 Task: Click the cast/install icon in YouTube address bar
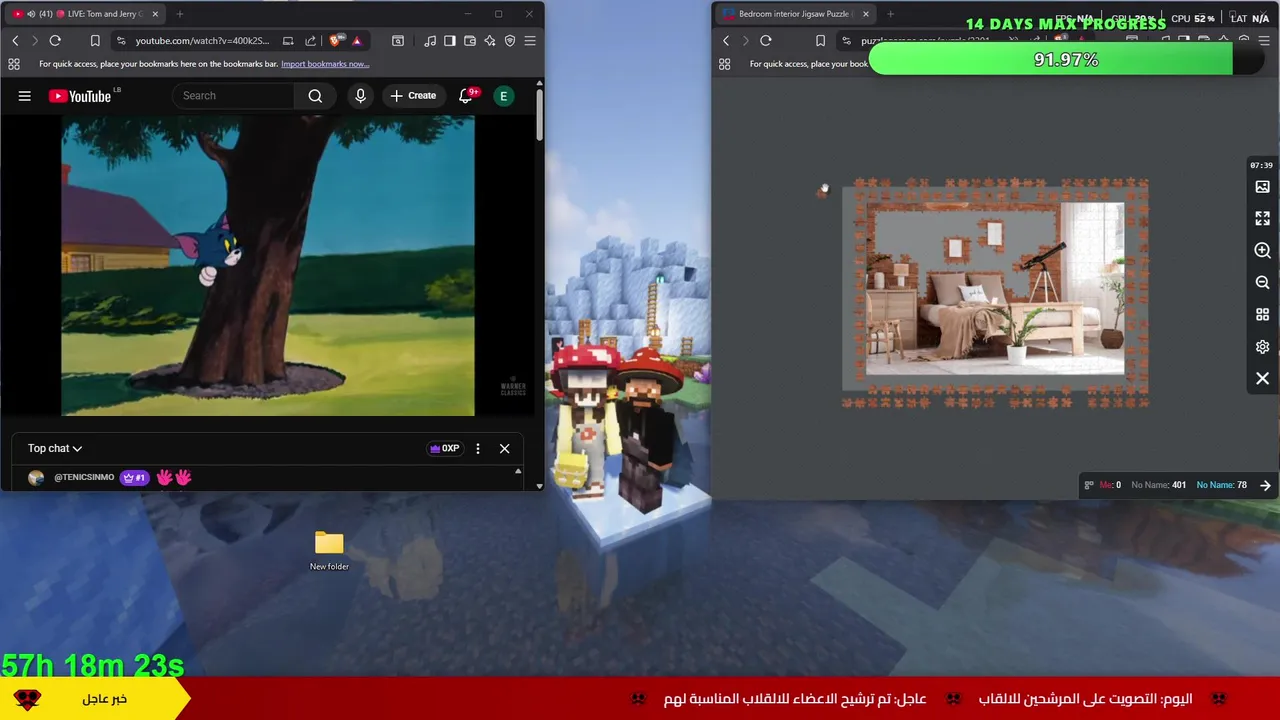(x=288, y=40)
